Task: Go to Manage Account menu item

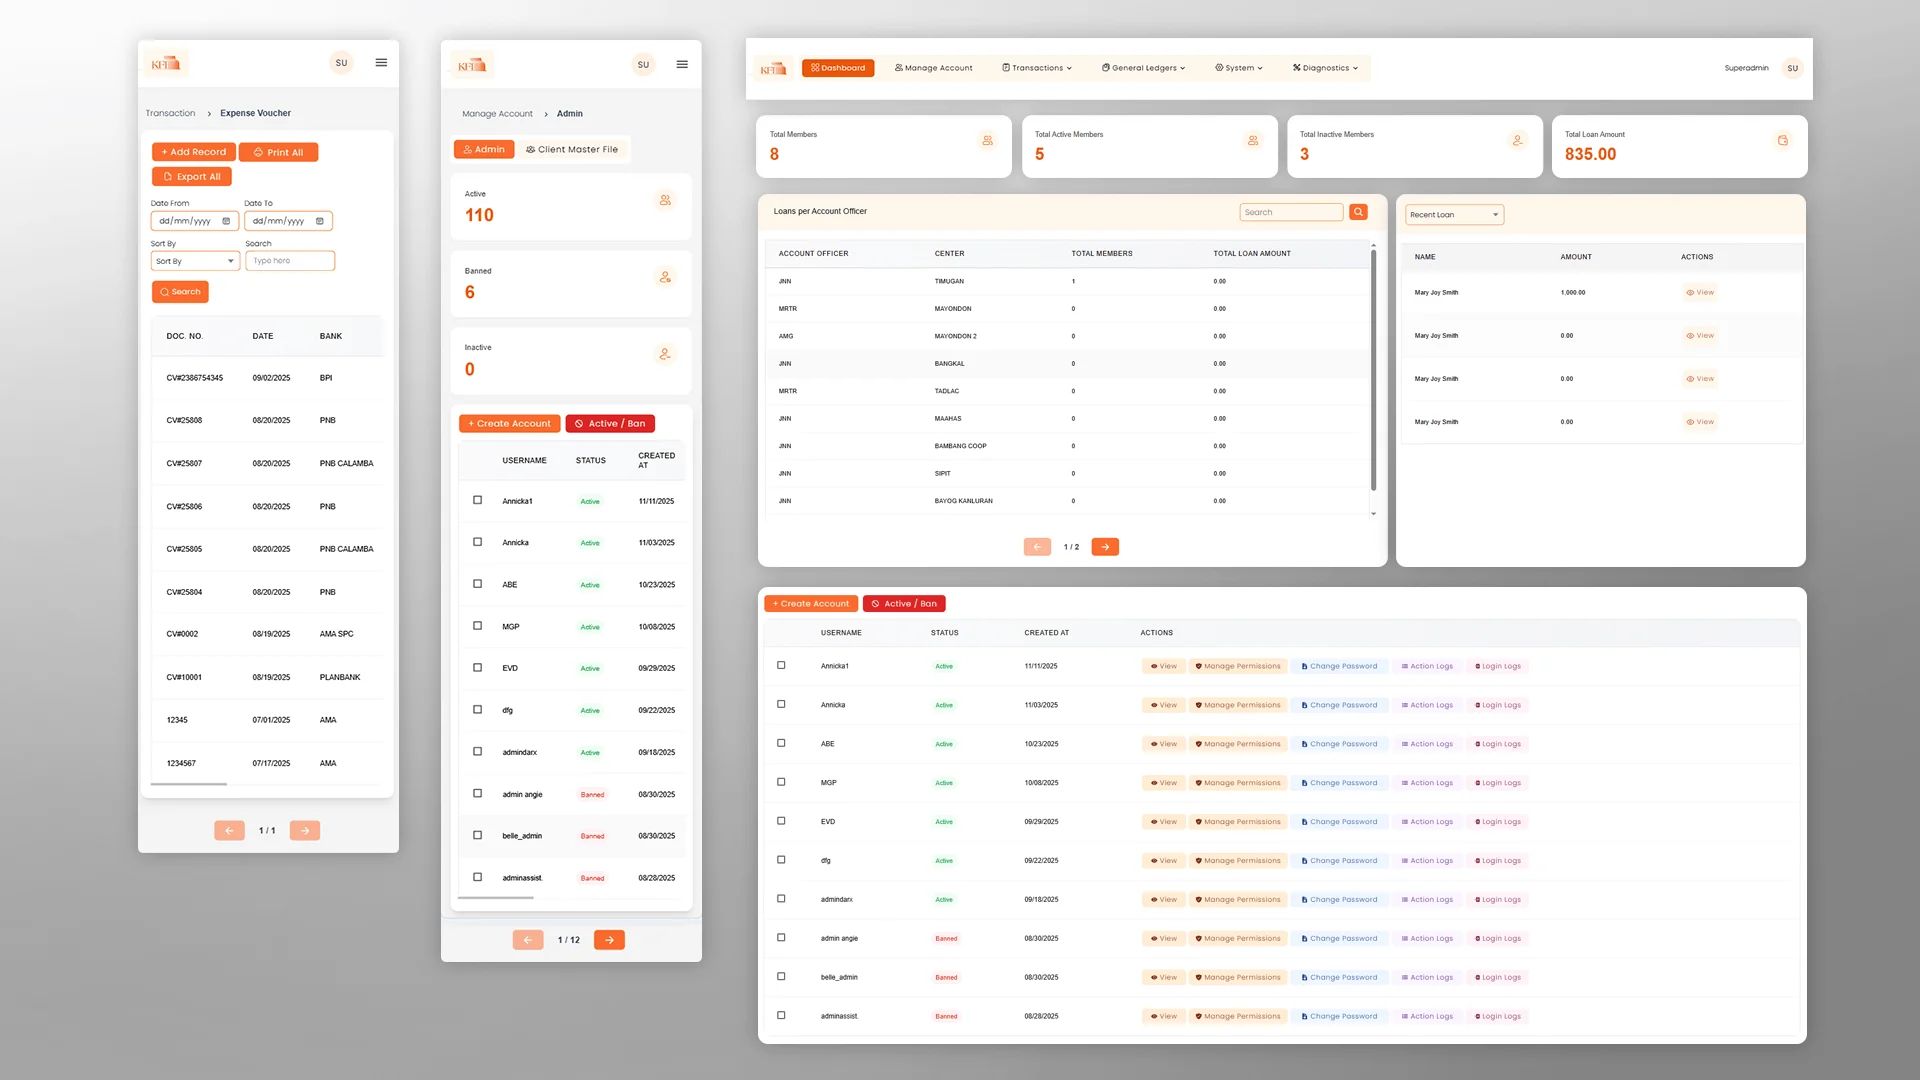Action: pos(933,68)
